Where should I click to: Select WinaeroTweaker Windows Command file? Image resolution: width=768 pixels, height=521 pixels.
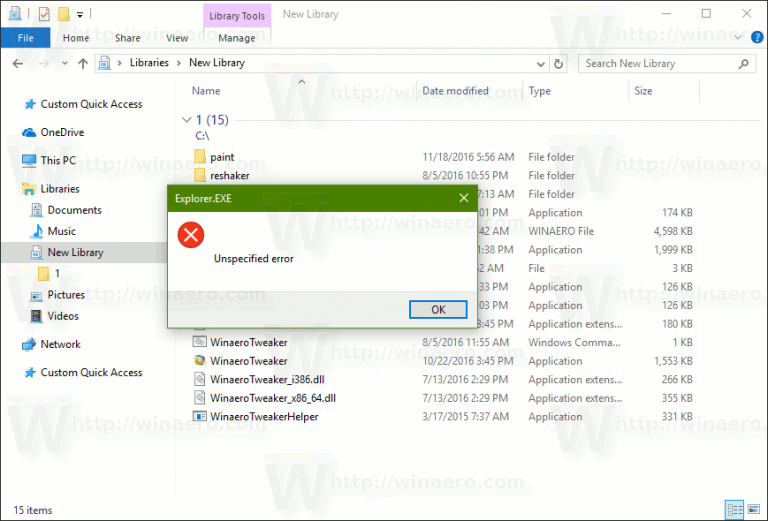tap(248, 342)
